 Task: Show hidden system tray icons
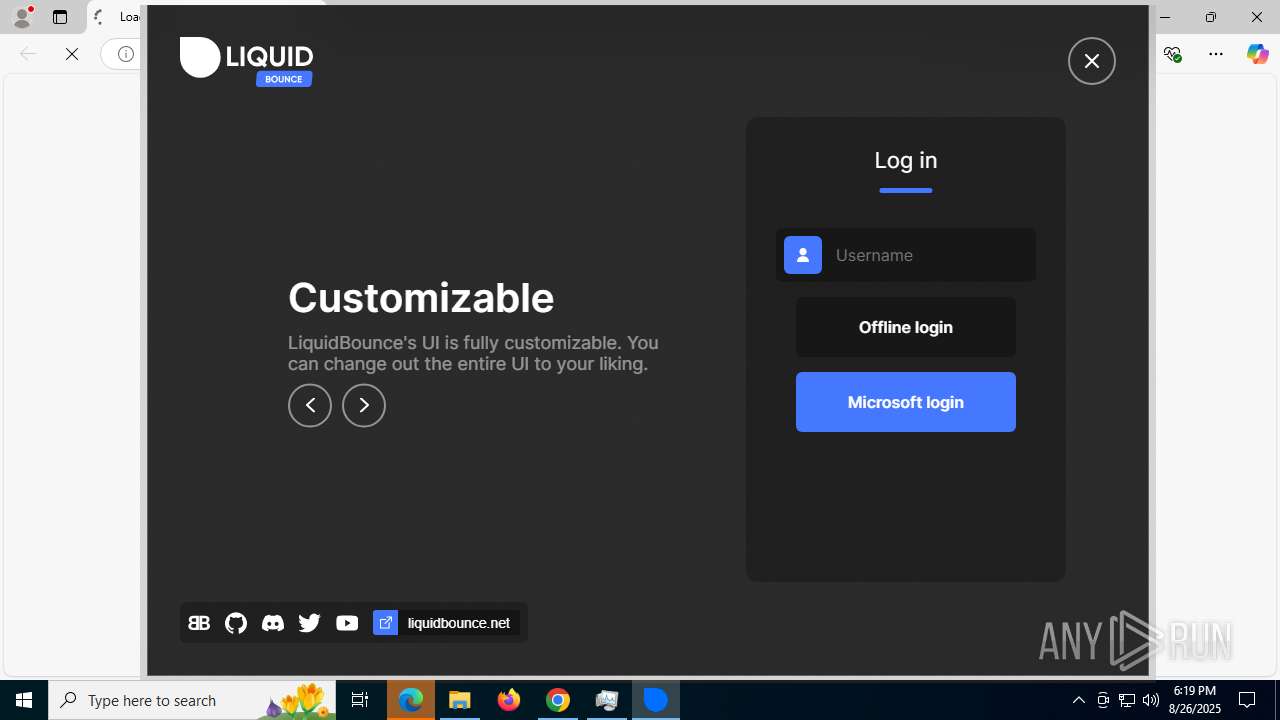[1078, 700]
